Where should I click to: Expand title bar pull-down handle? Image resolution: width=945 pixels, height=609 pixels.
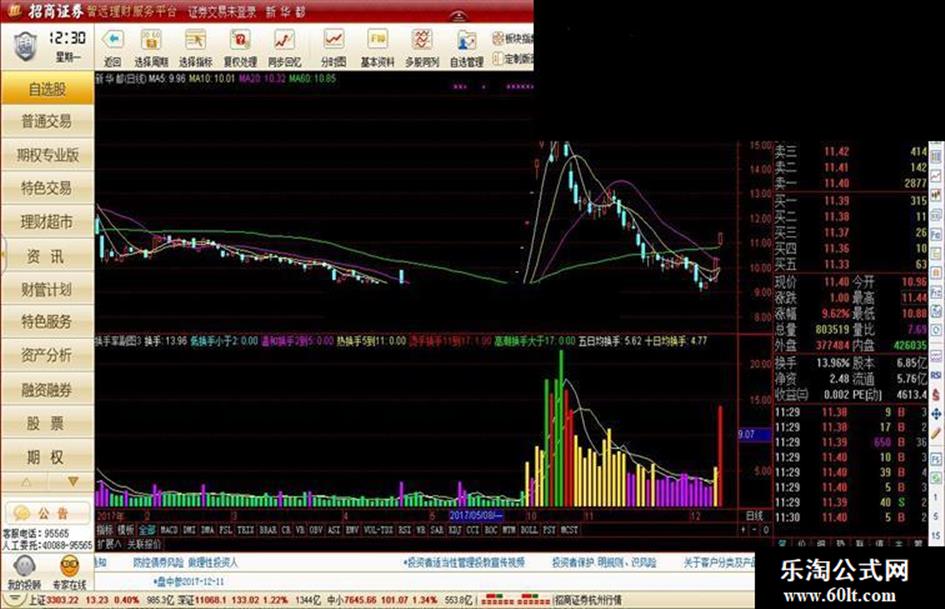[x=458, y=16]
